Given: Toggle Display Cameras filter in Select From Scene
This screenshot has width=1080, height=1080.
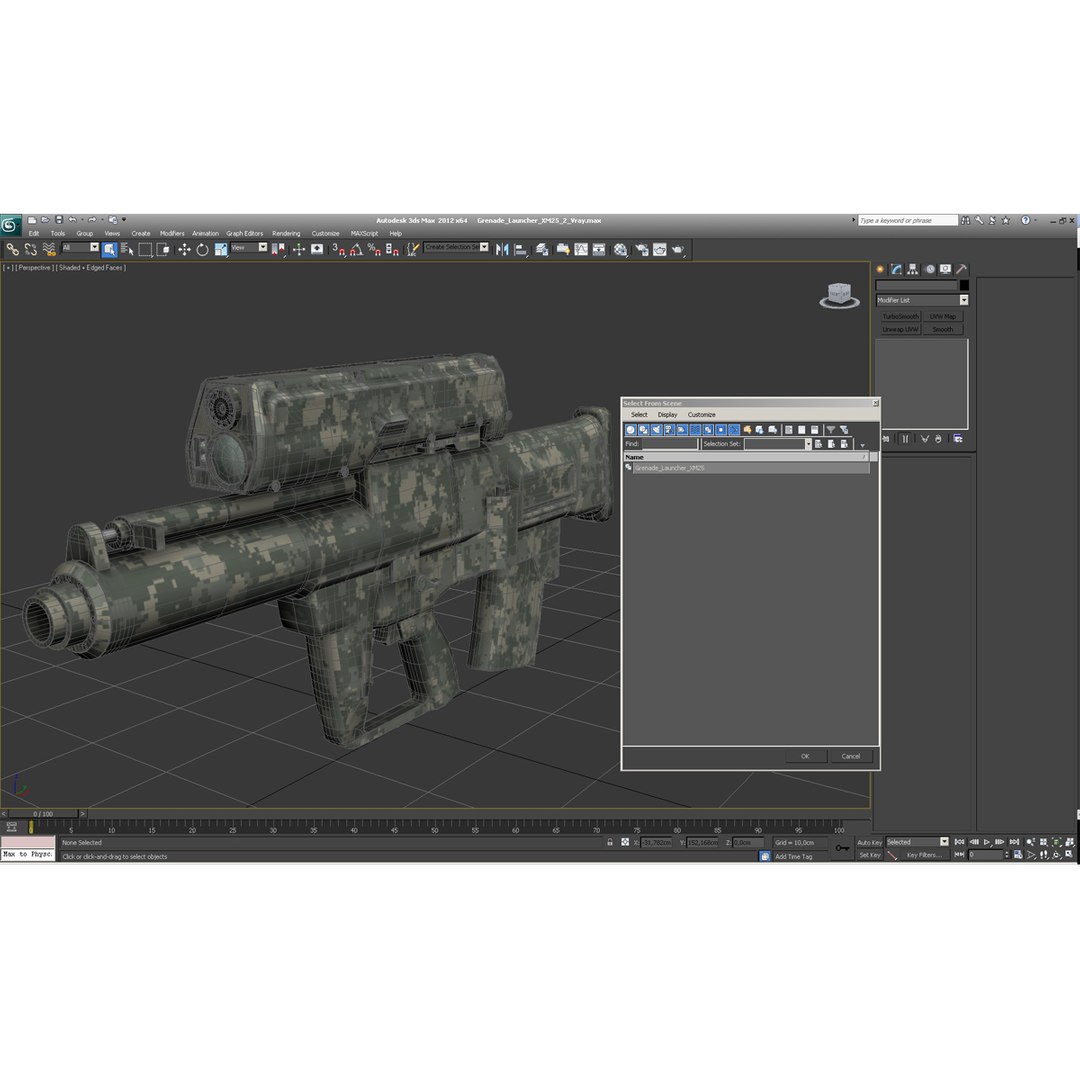Looking at the screenshot, I should 669,430.
